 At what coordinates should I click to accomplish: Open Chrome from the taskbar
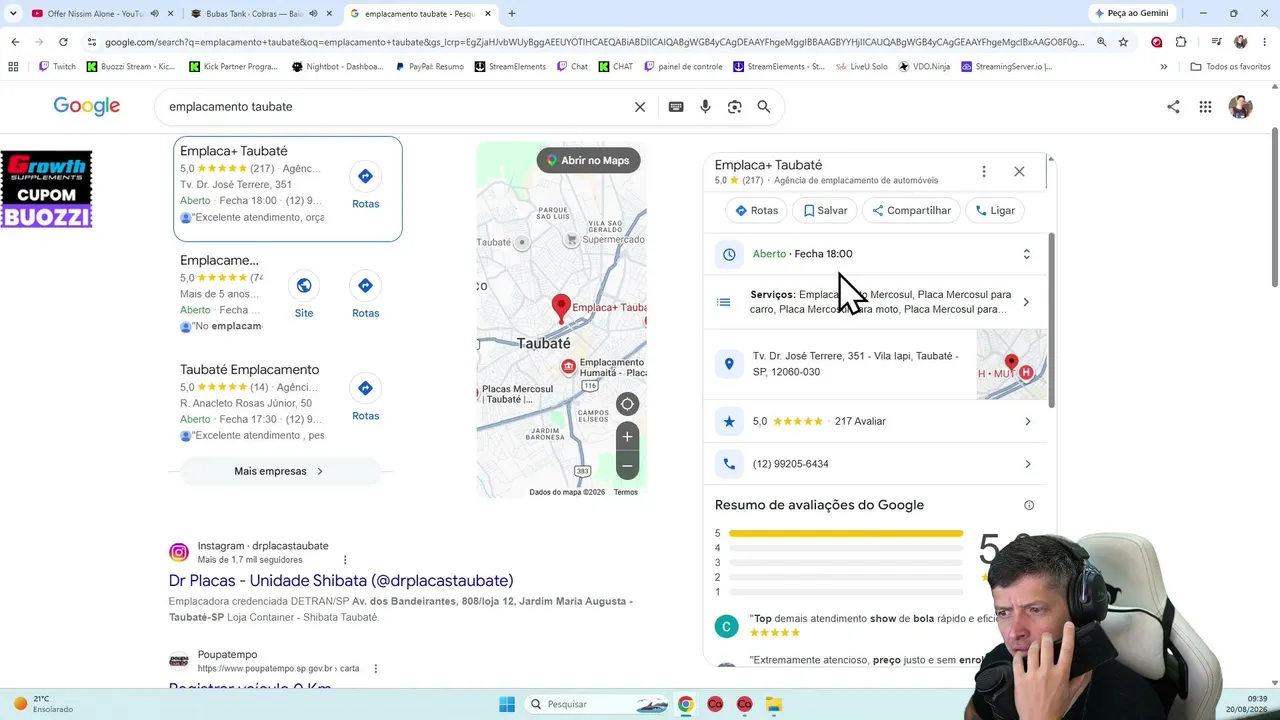click(x=685, y=704)
